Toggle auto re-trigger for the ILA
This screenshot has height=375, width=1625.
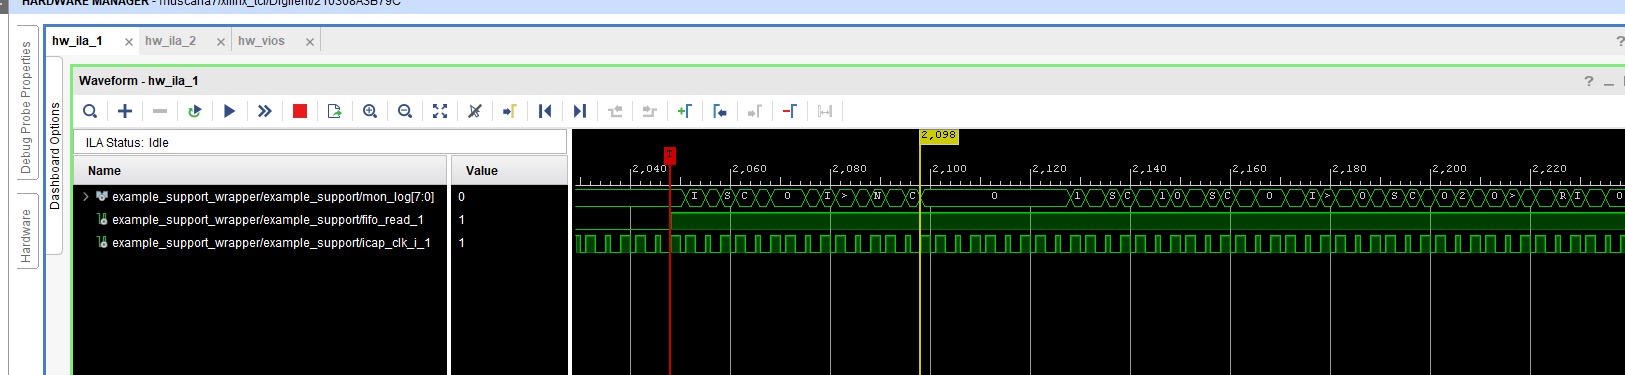[195, 111]
